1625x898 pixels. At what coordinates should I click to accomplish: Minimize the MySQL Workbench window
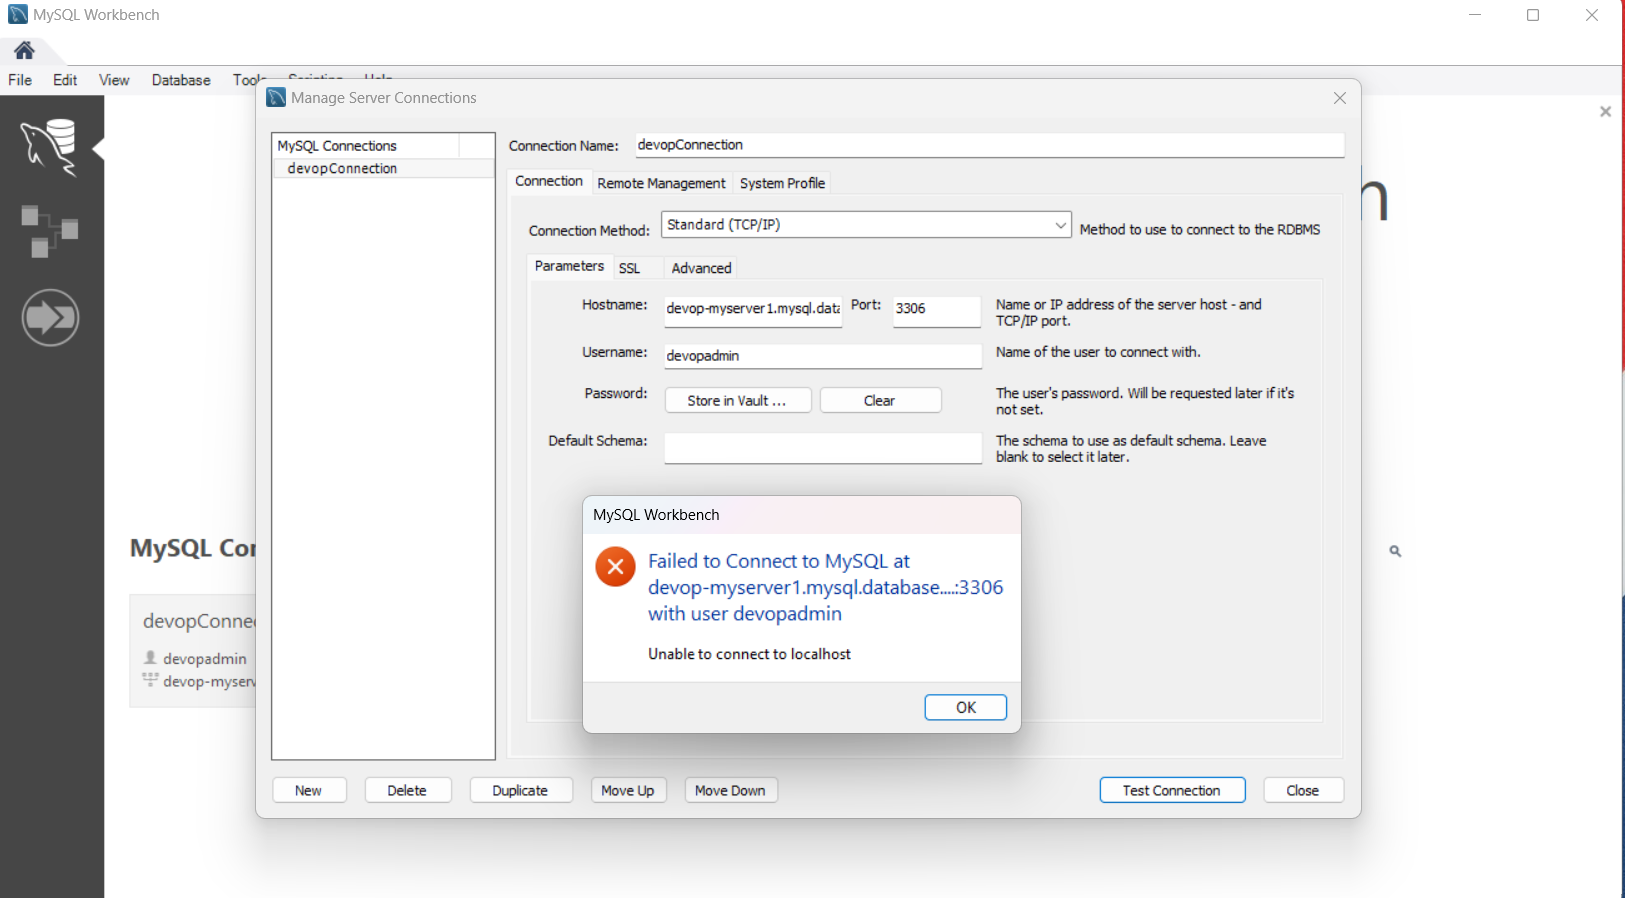1475,15
